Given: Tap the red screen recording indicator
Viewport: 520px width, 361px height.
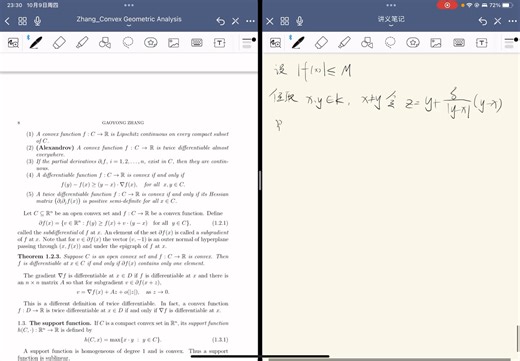Looking at the screenshot, I should (x=447, y=5).
